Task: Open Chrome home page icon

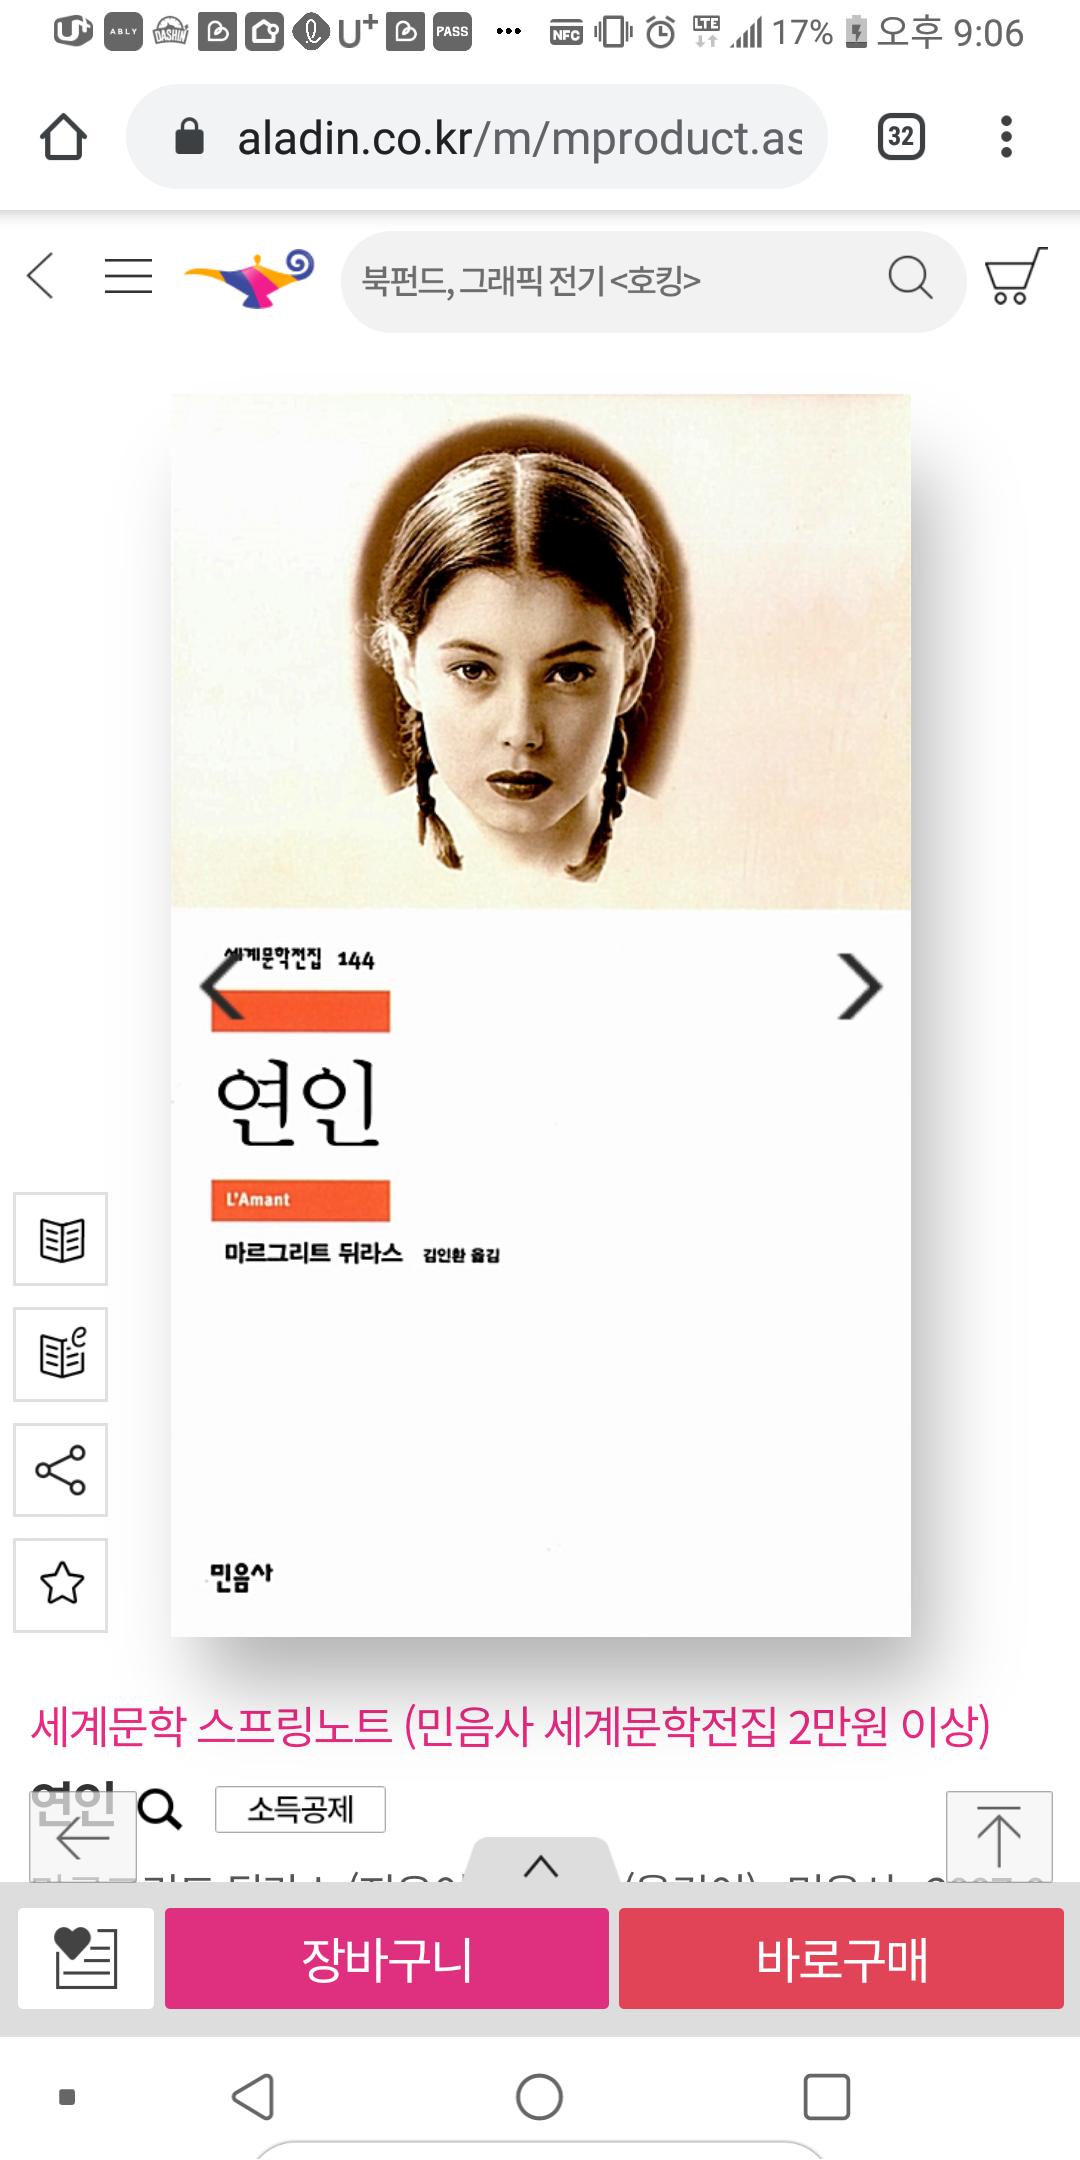Action: (x=63, y=137)
